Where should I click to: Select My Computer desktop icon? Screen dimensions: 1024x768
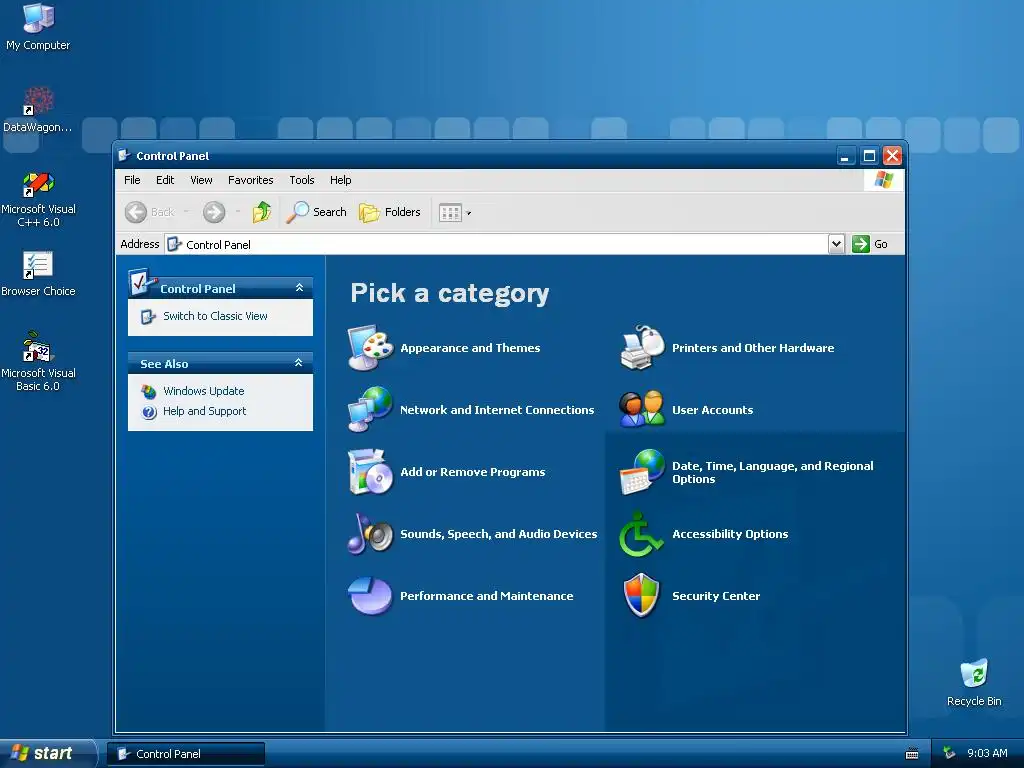tap(38, 27)
